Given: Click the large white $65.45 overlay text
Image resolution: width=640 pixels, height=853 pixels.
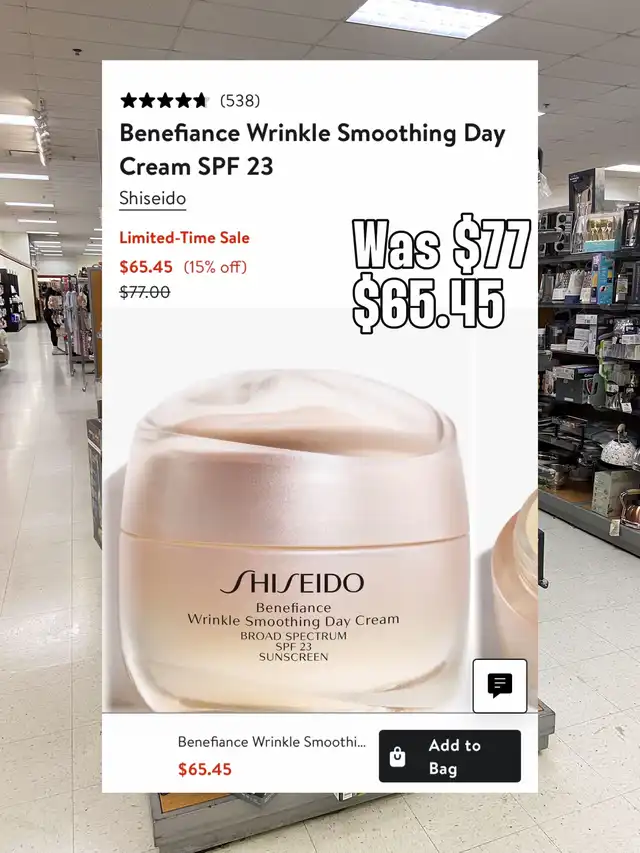Looking at the screenshot, I should (429, 304).
